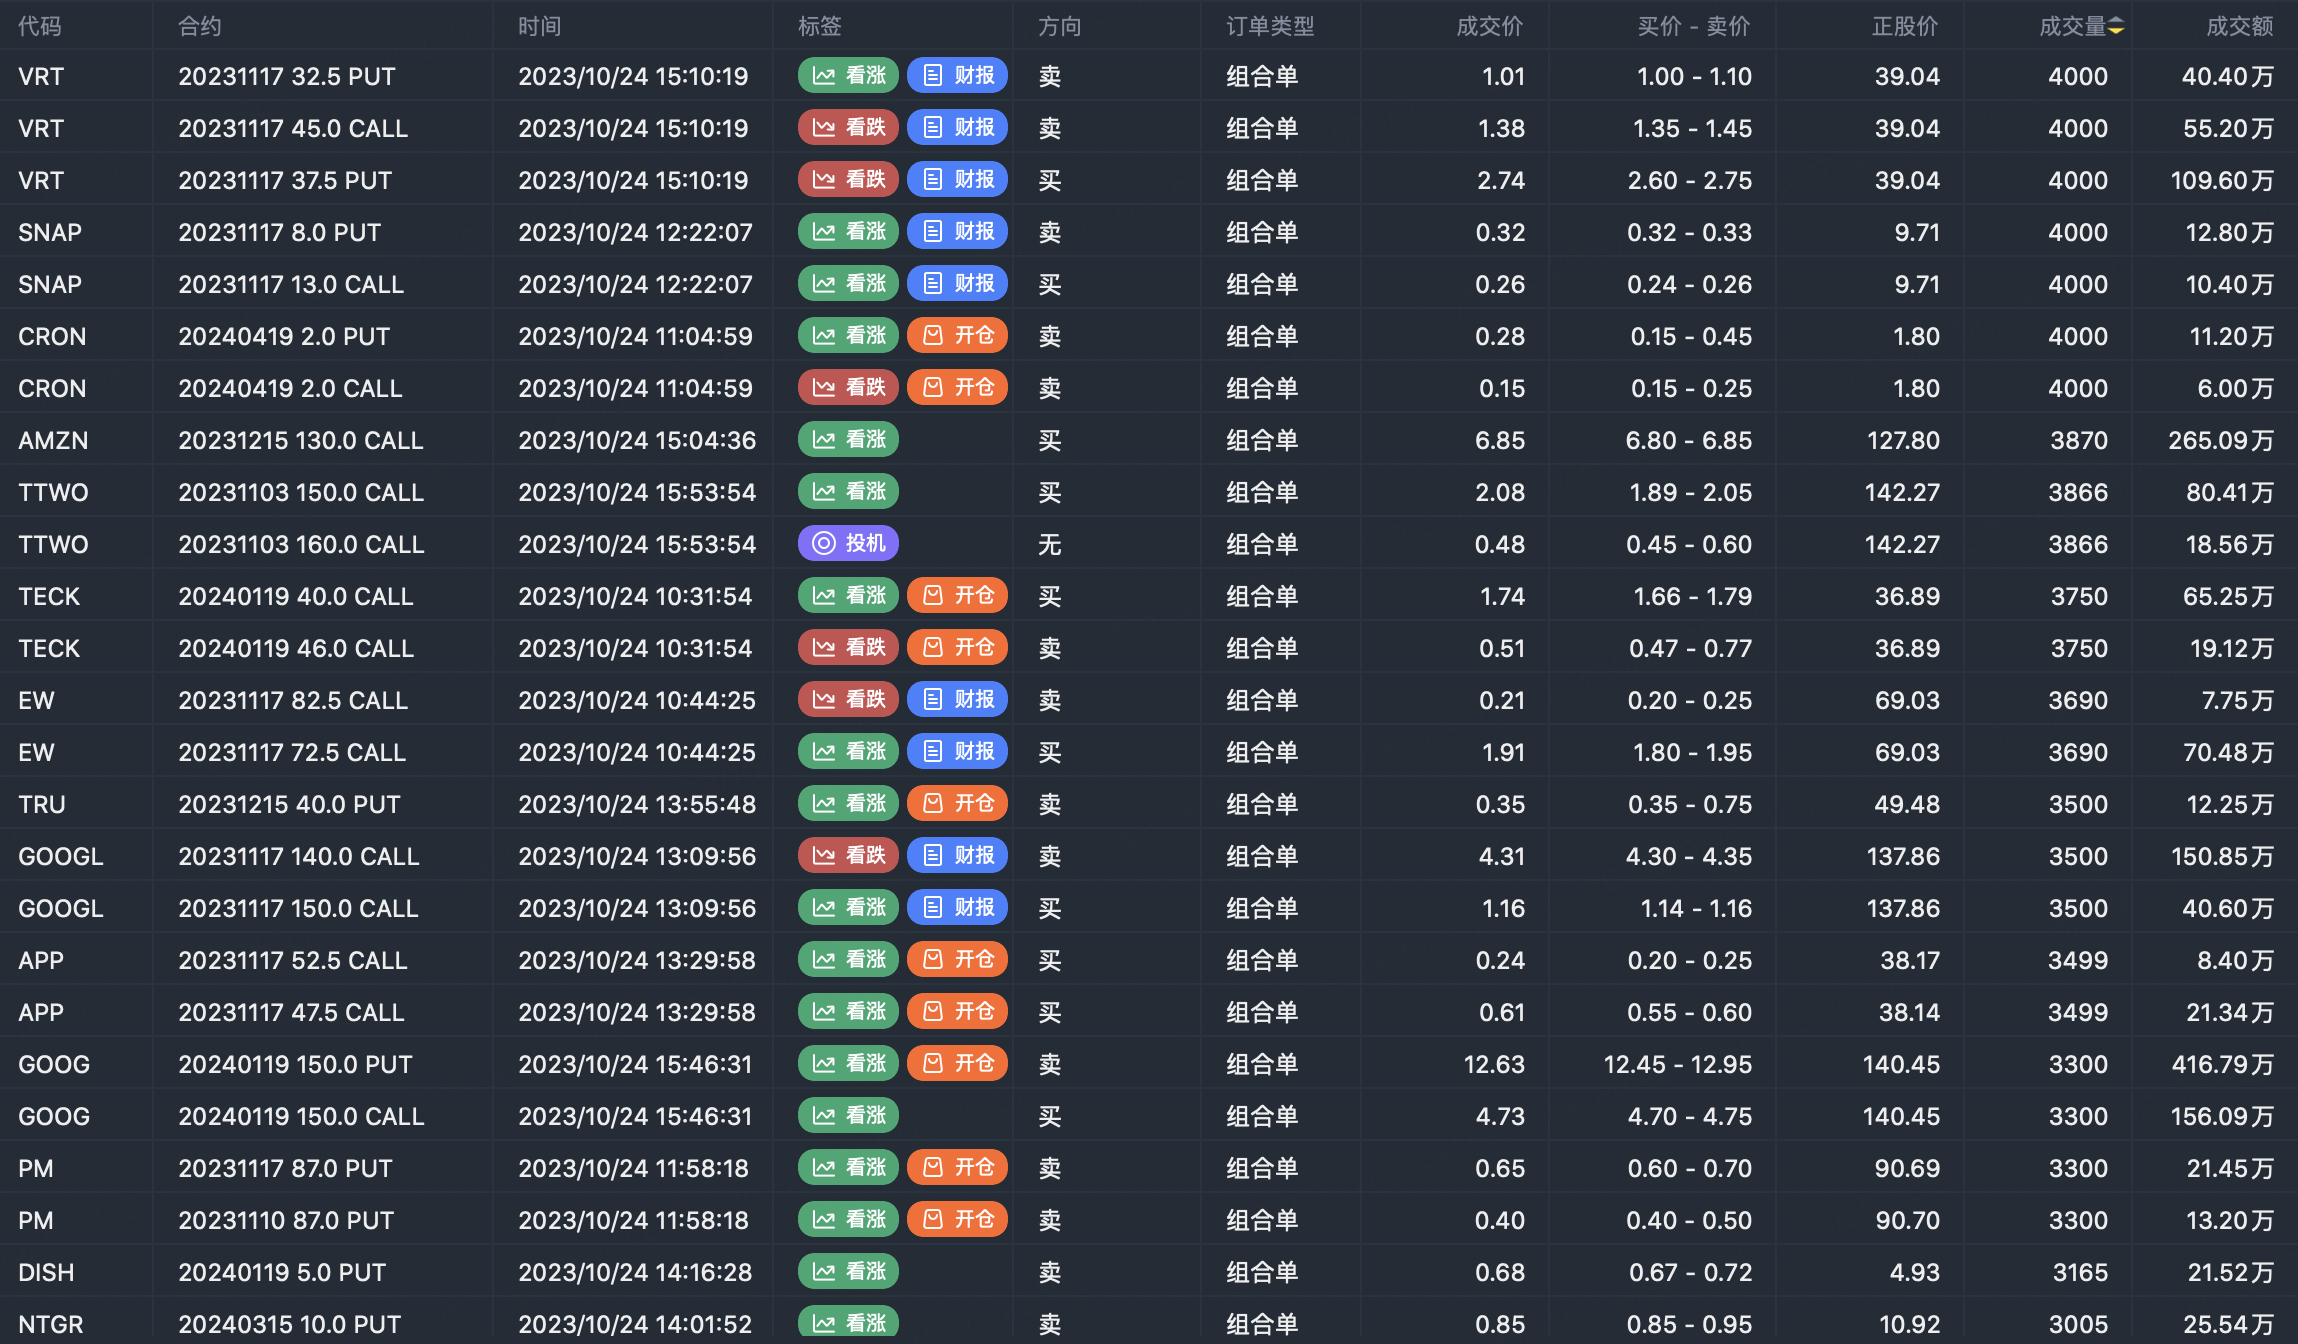The image size is (2298, 1344).
Task: Click the 财报 tag on VRT 32.5 PUT row
Action: tap(957, 76)
